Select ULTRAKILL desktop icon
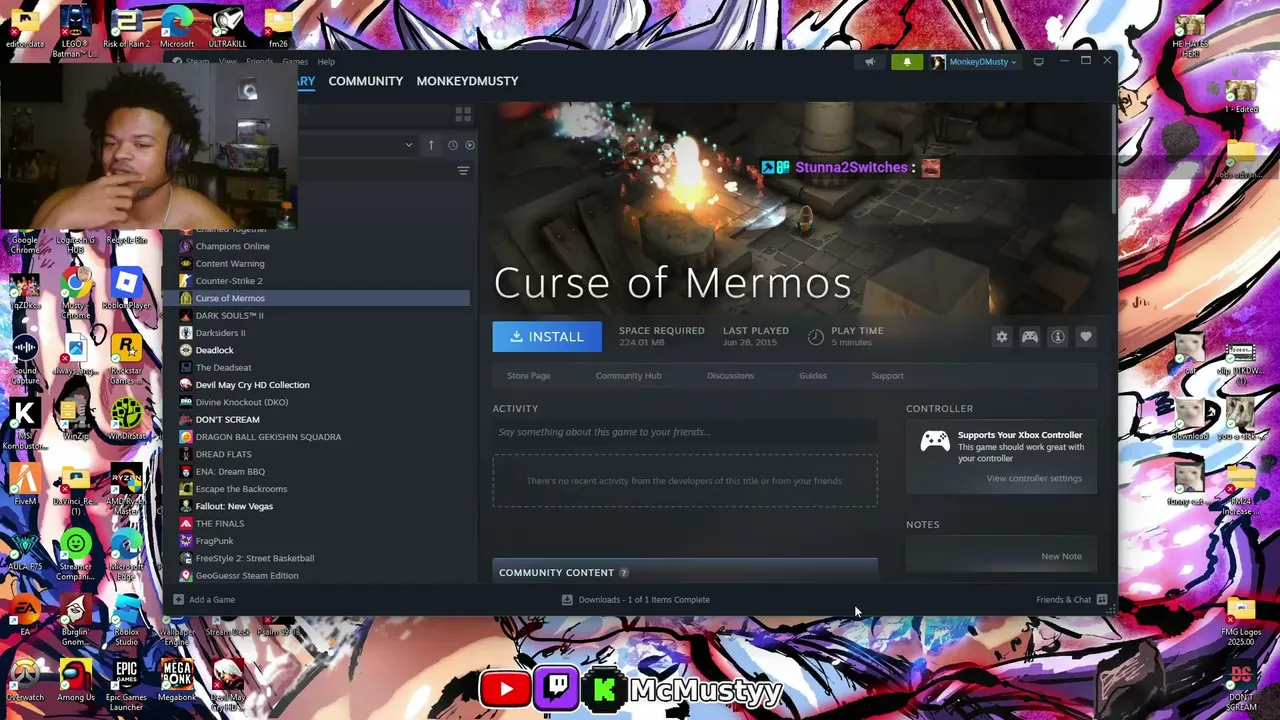1280x720 pixels. (228, 27)
